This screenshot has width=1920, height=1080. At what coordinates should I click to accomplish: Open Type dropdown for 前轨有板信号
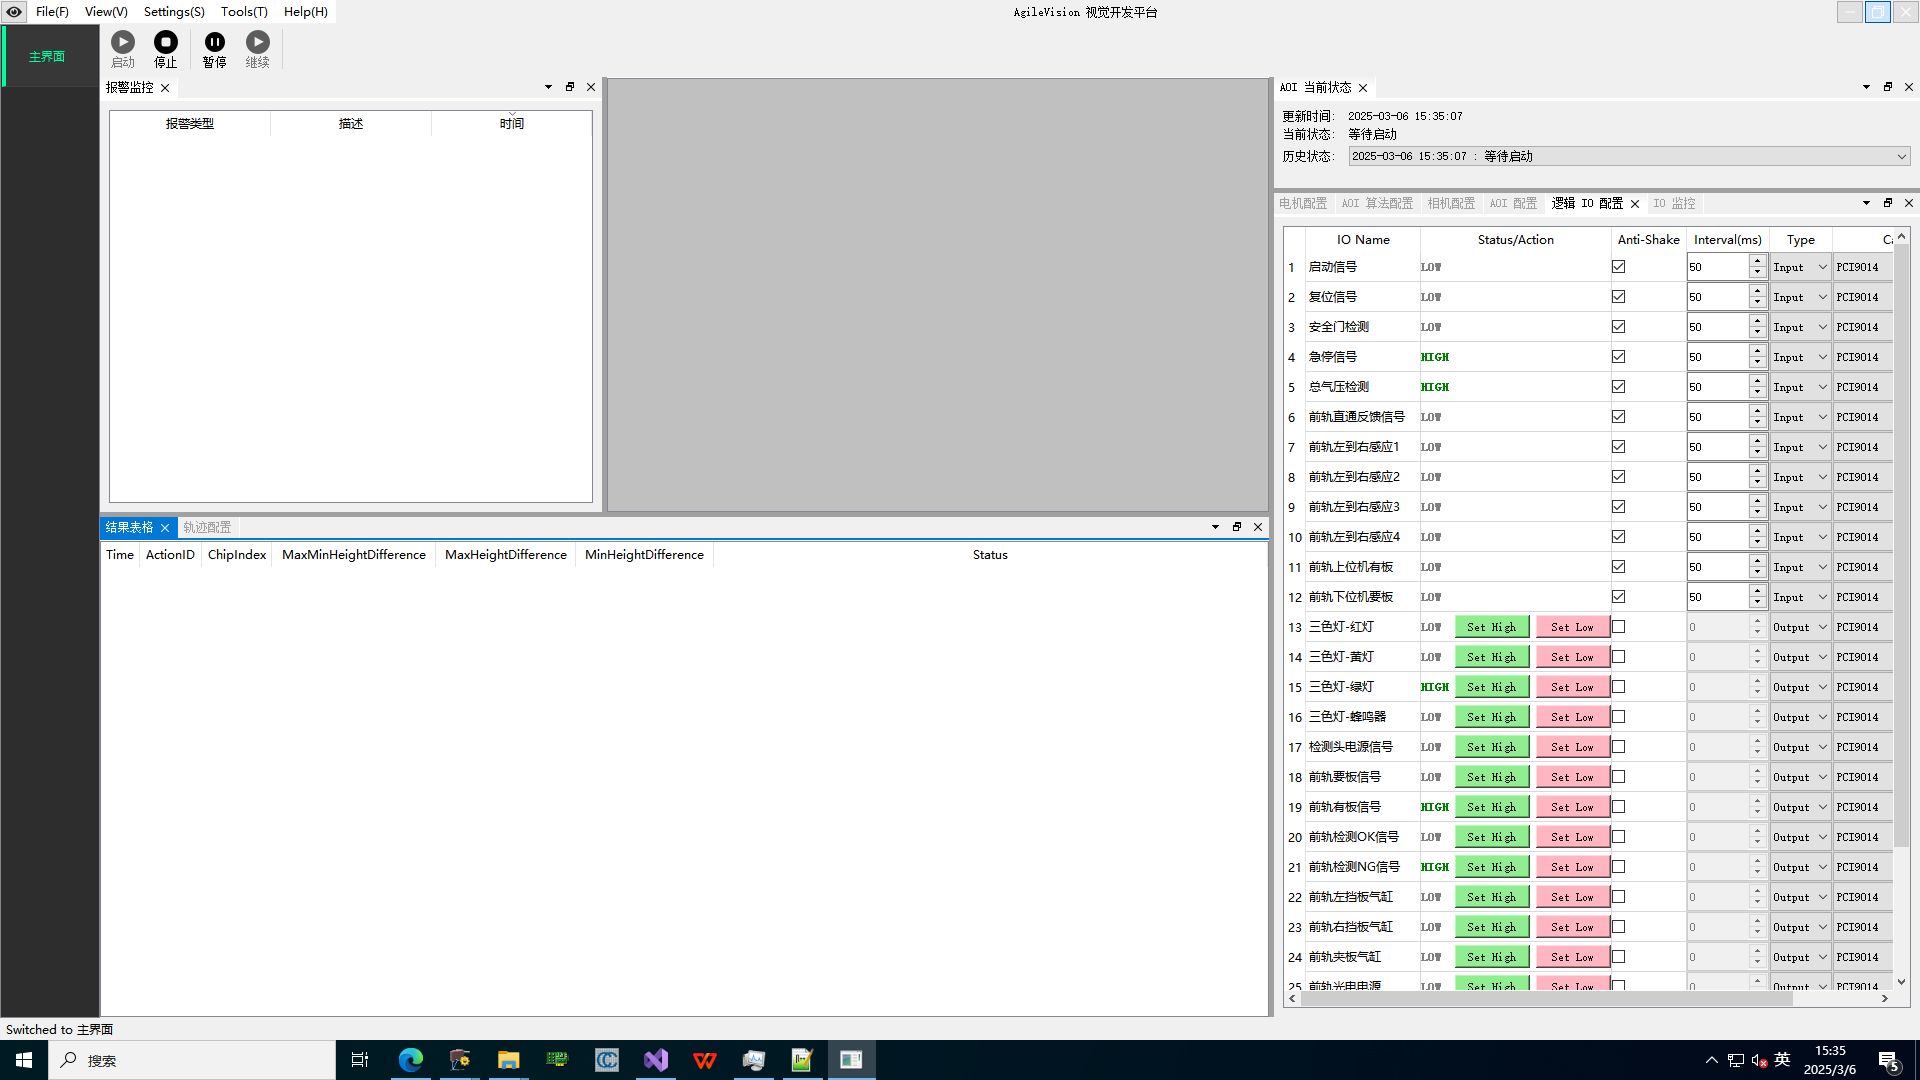(x=1800, y=807)
